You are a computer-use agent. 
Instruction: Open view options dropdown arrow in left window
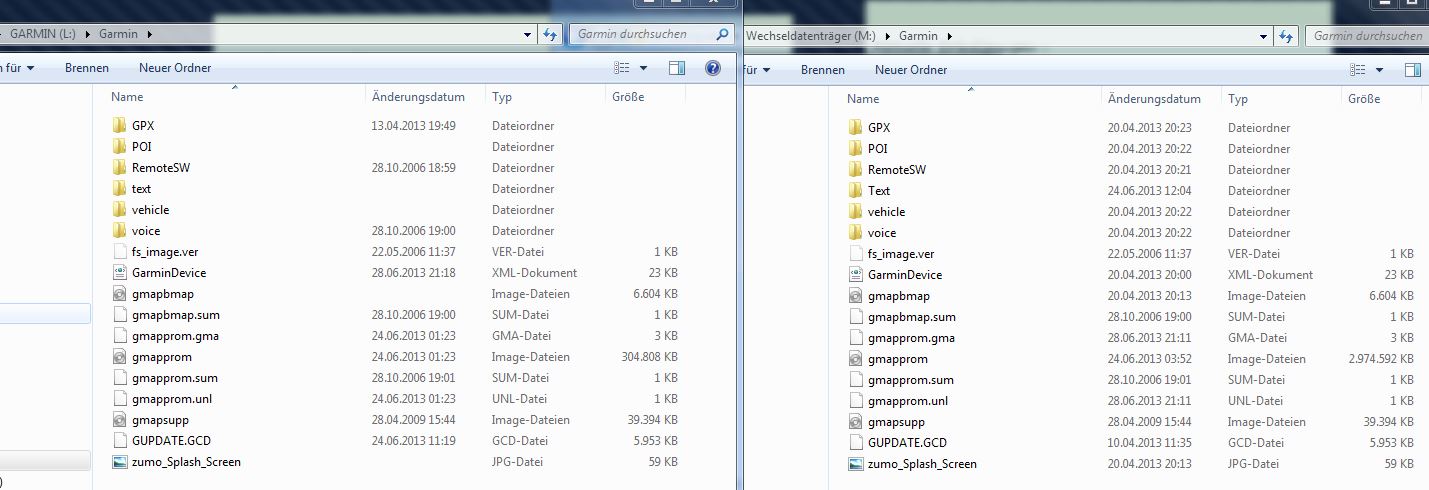[x=643, y=69]
